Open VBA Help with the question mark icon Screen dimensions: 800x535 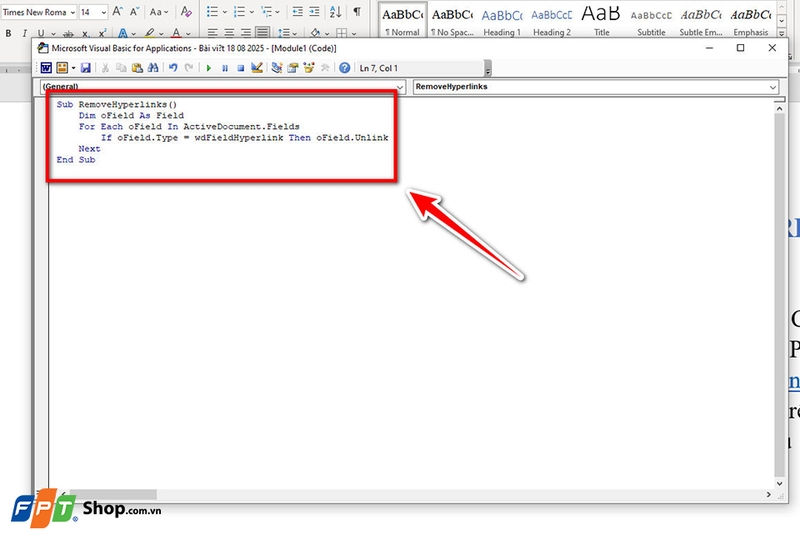tap(345, 68)
